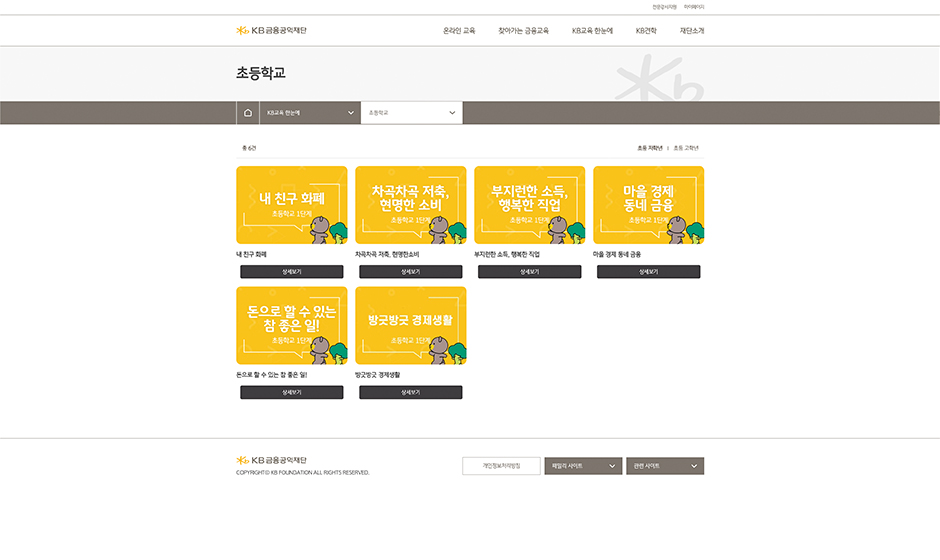940x560 pixels.
Task: Click the KB금융공익재단 logo in header
Action: tap(271, 31)
